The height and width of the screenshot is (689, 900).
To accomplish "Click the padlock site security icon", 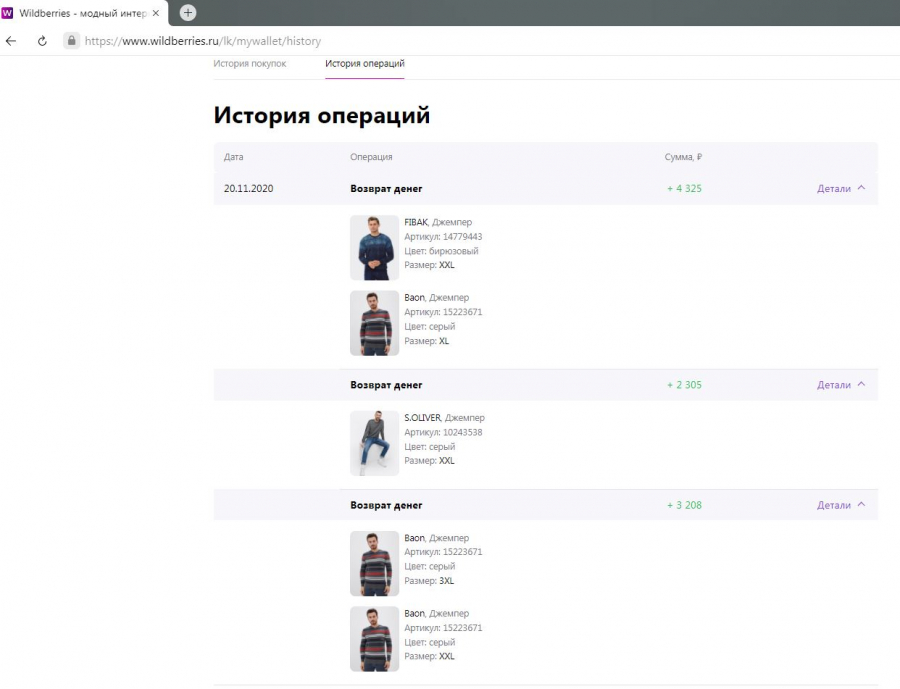I will pyautogui.click(x=71, y=41).
